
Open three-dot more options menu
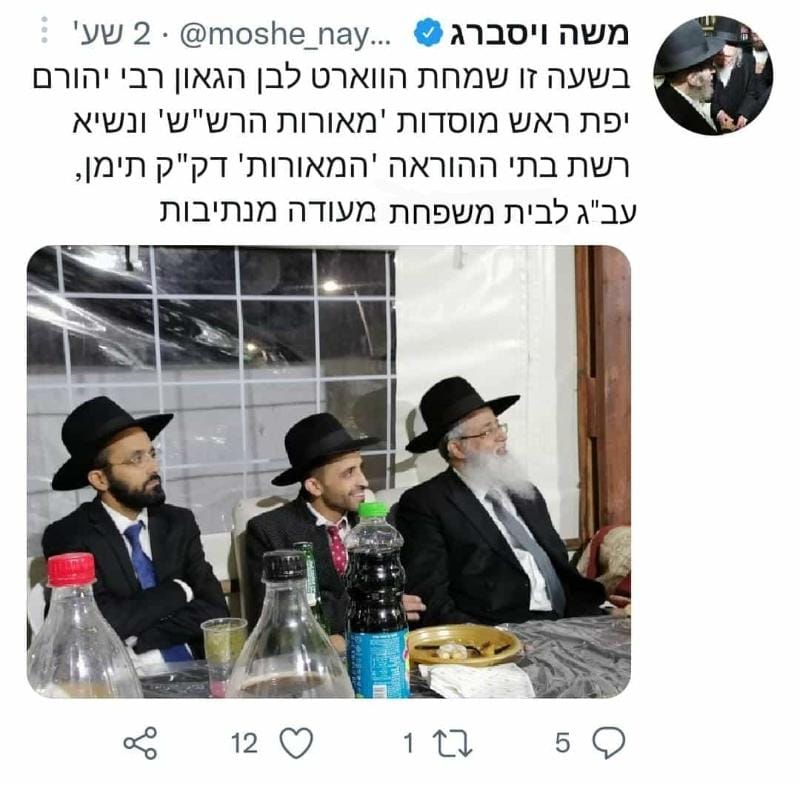point(44,30)
